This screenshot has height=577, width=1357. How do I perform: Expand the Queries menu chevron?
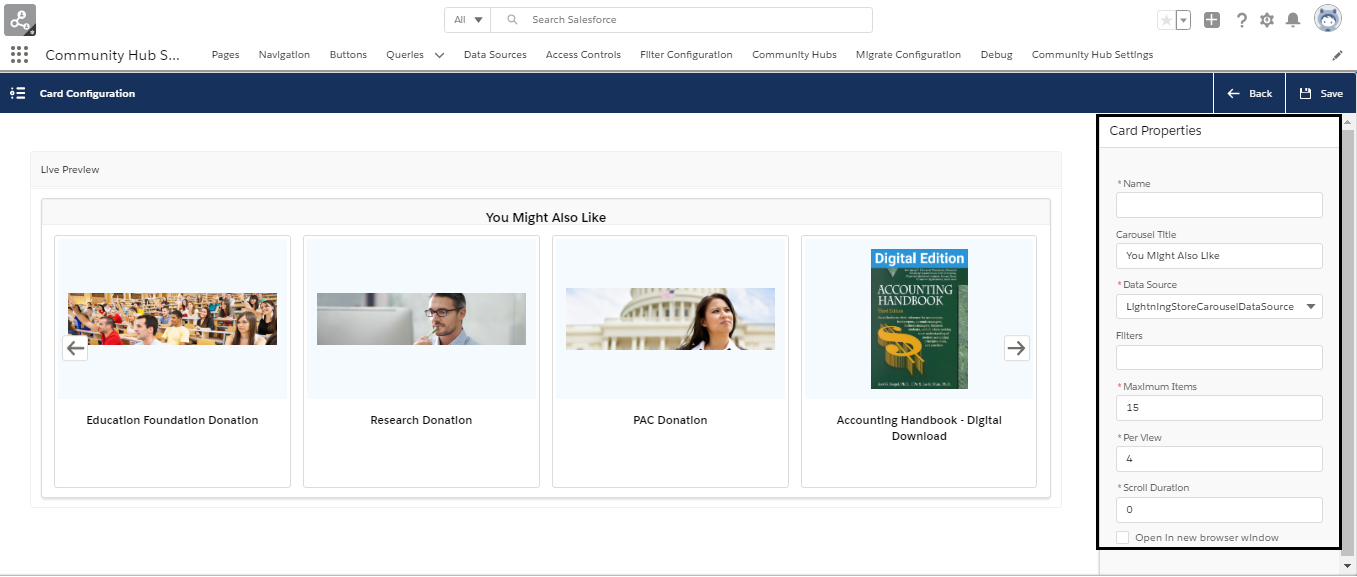click(x=439, y=55)
